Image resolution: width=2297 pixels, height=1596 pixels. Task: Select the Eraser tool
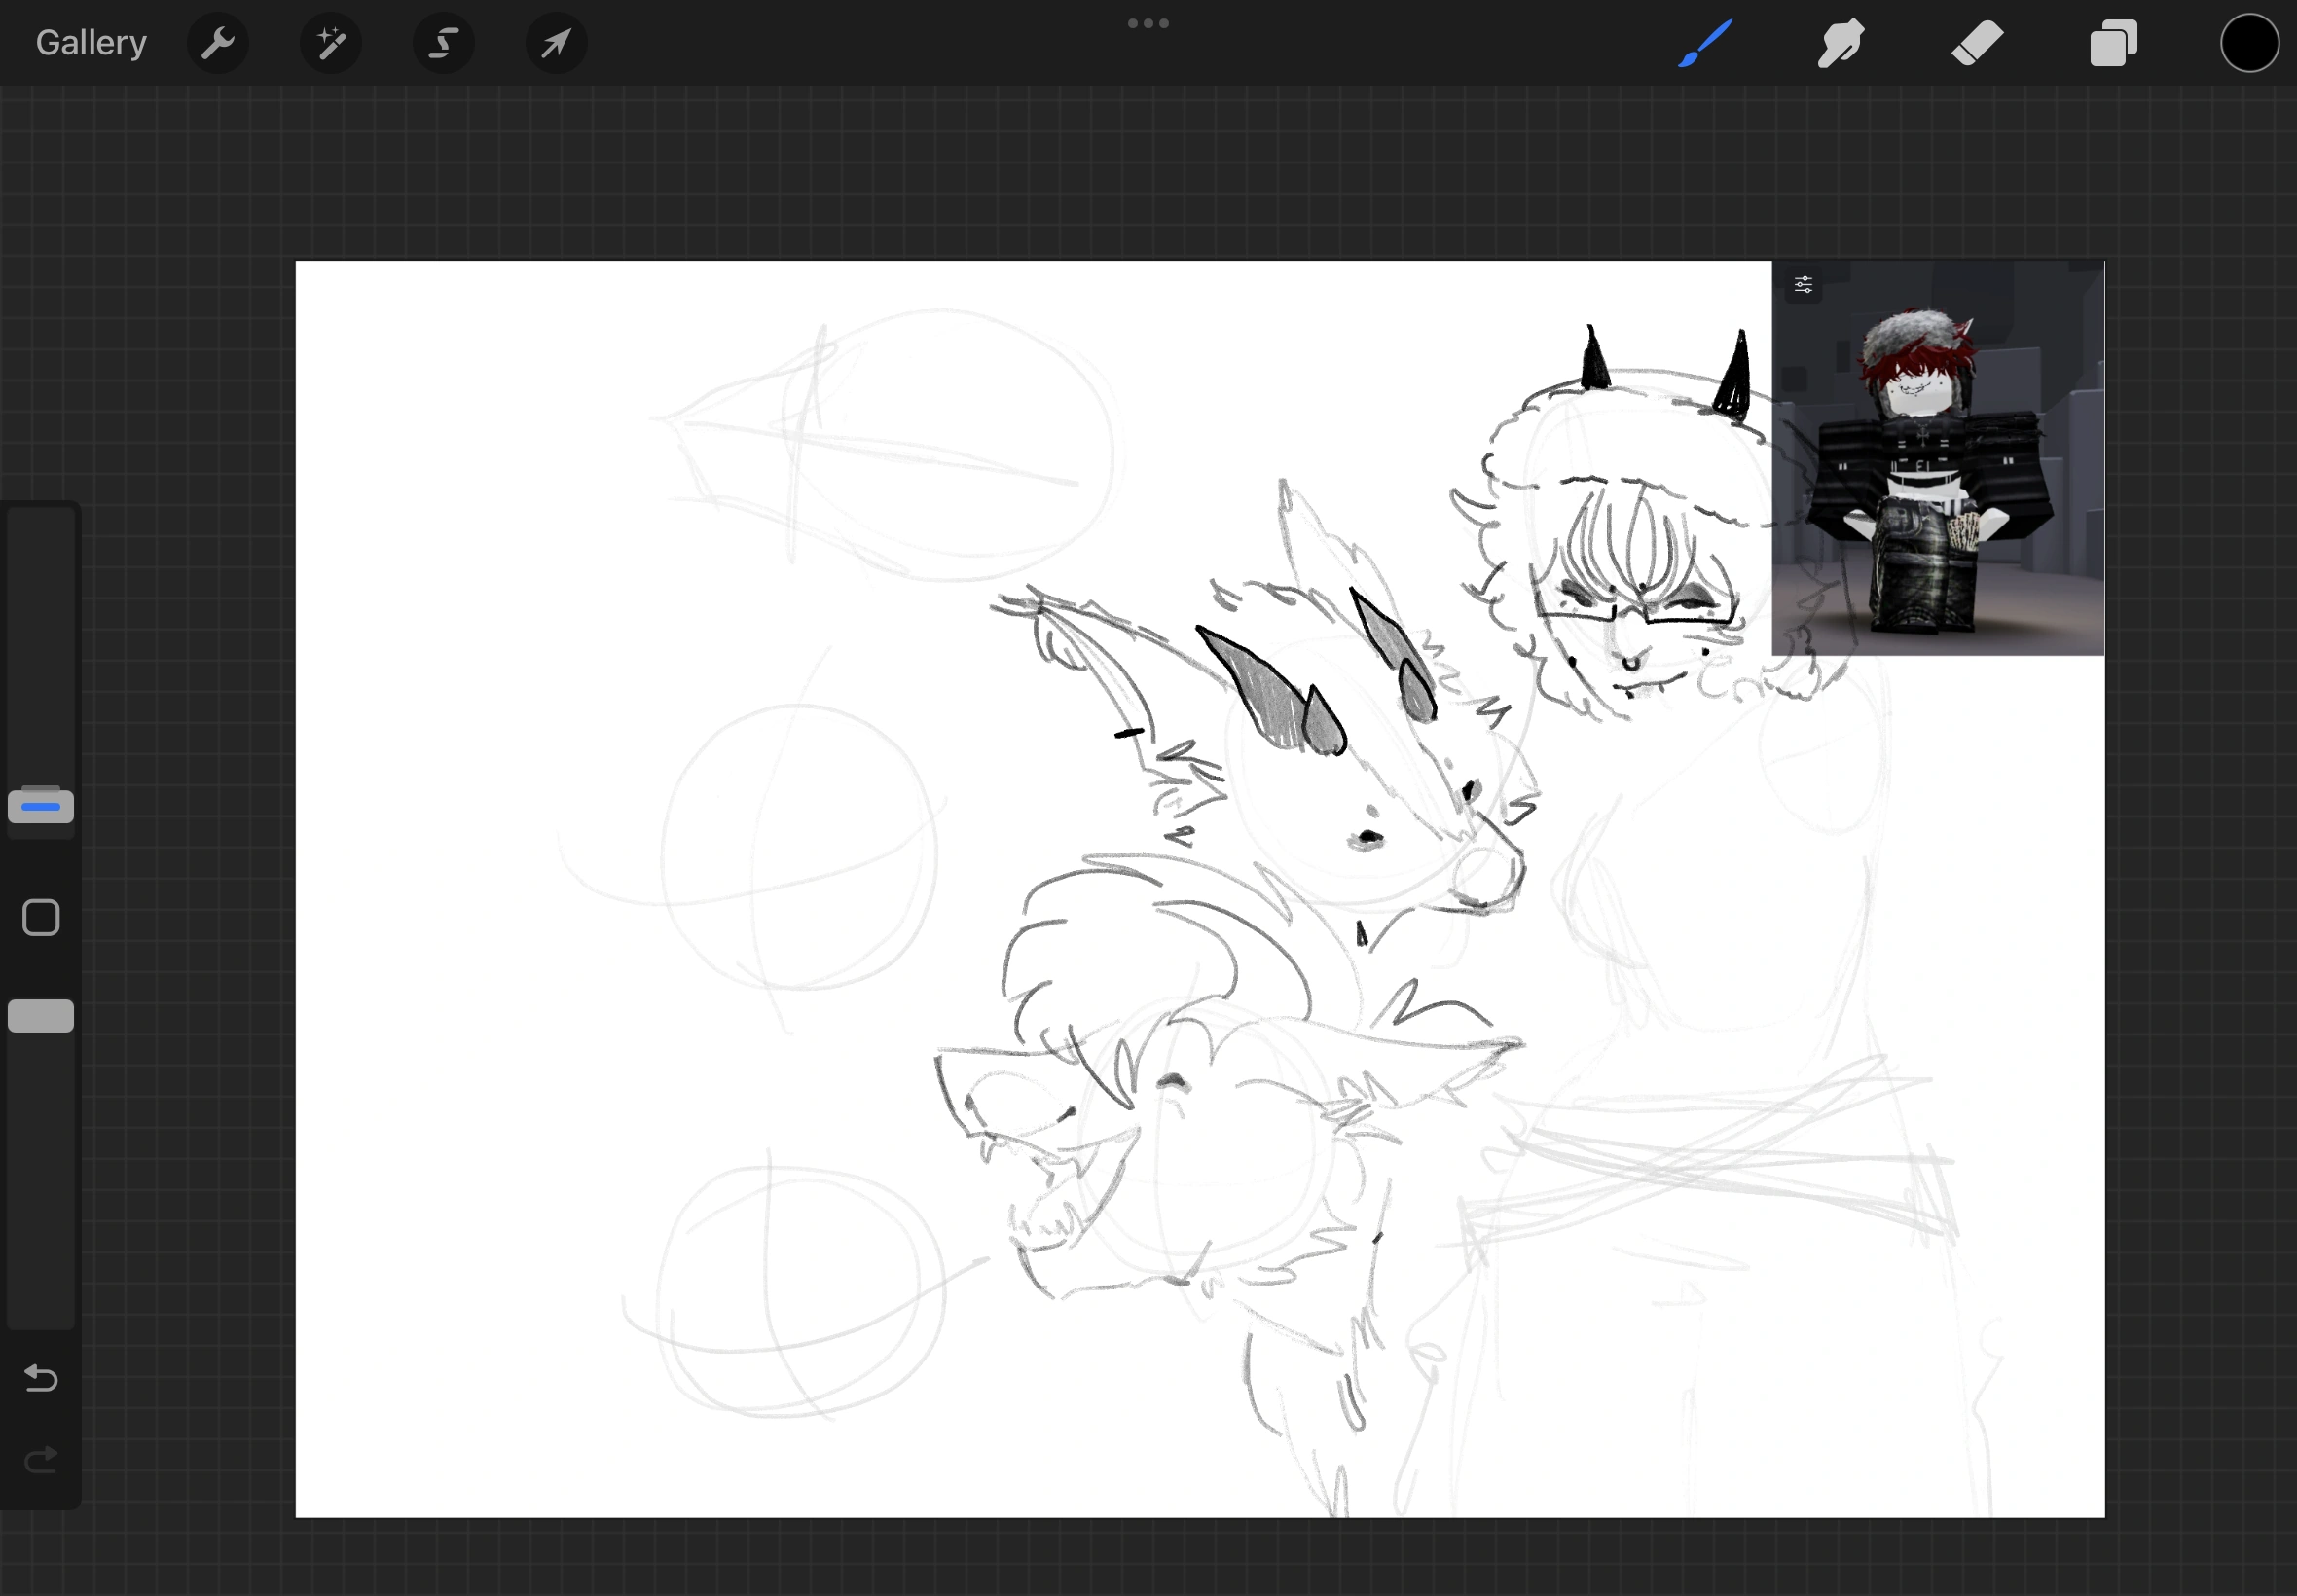pyautogui.click(x=1977, y=42)
